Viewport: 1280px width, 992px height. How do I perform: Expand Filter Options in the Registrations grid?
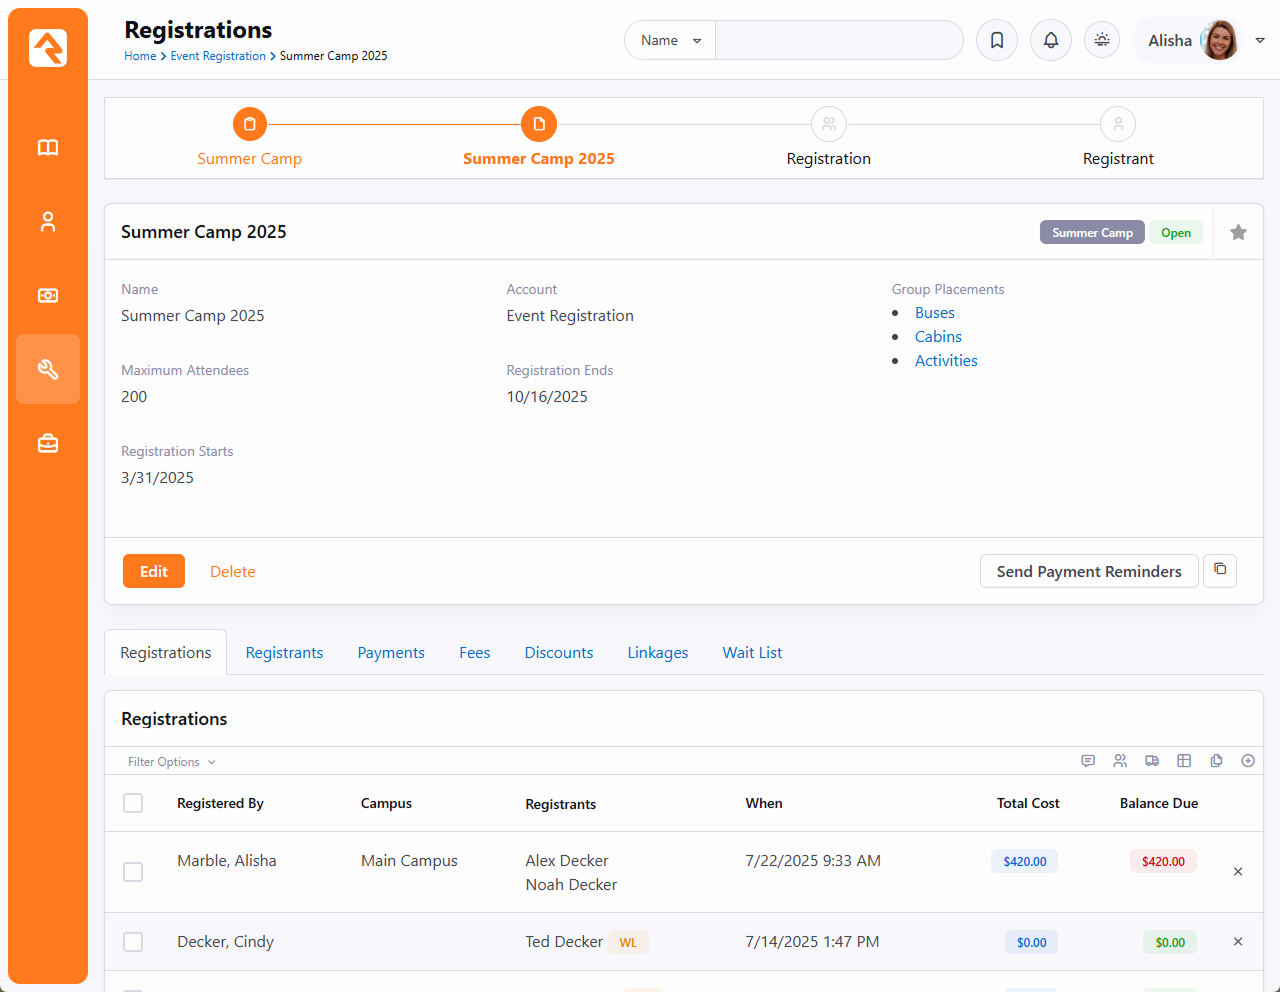(171, 762)
